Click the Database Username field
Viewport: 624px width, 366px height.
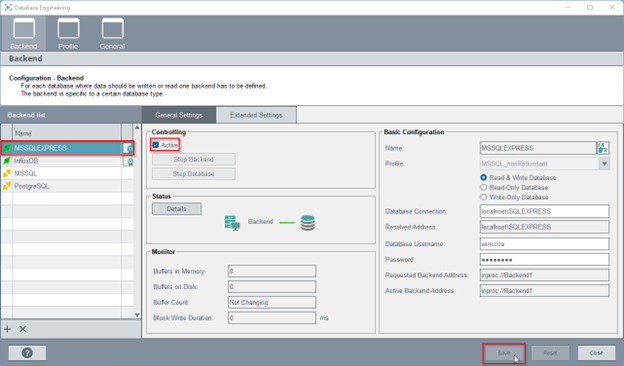544,244
